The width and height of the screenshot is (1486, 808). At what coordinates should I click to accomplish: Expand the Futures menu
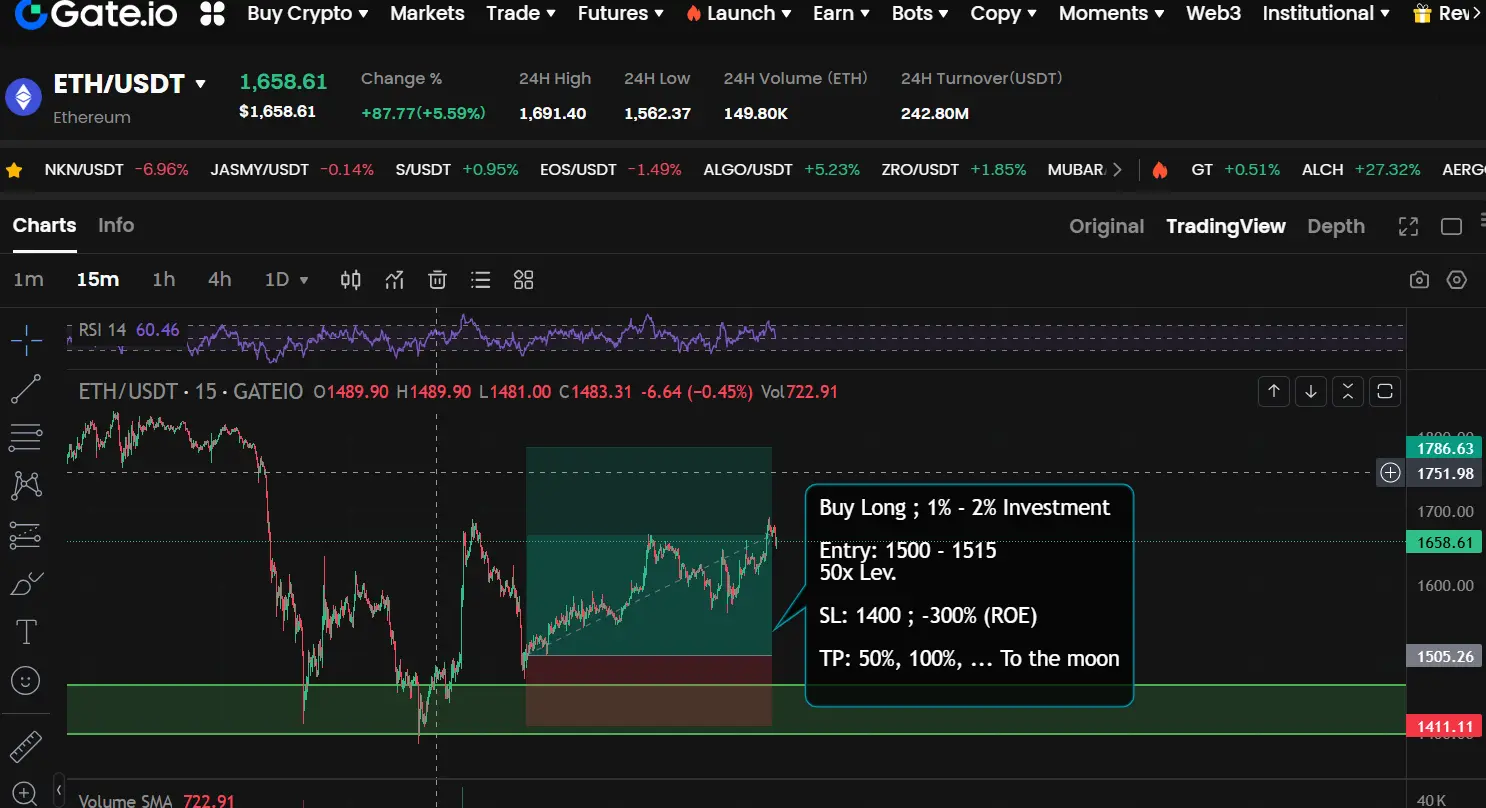coord(621,13)
